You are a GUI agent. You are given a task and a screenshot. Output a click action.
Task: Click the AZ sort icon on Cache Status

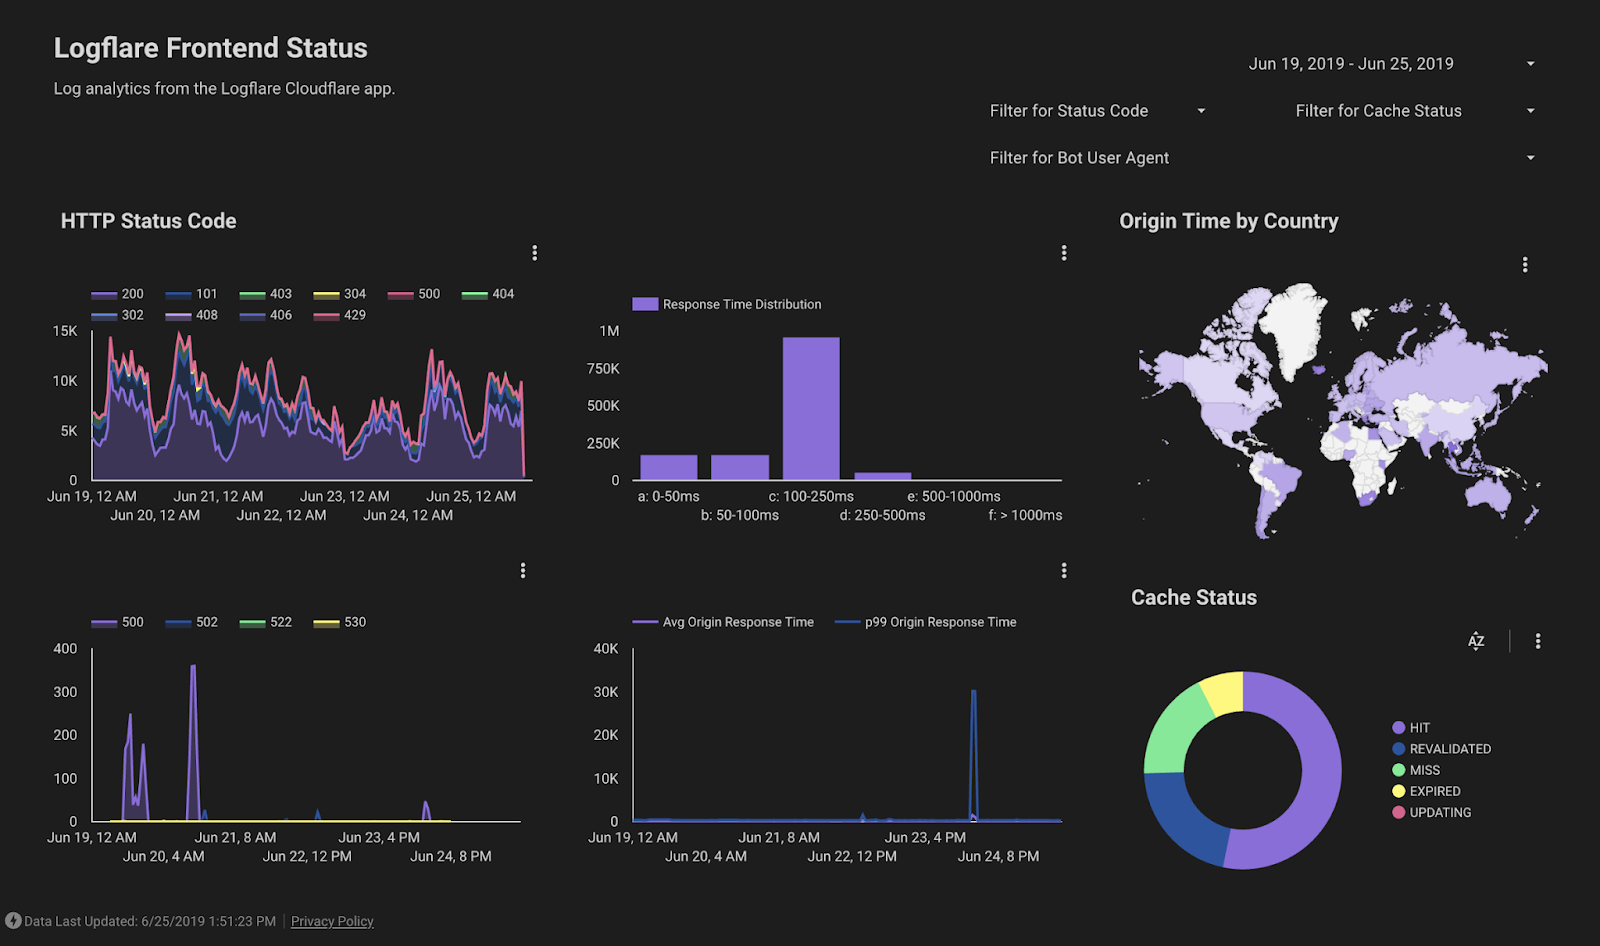(x=1476, y=641)
